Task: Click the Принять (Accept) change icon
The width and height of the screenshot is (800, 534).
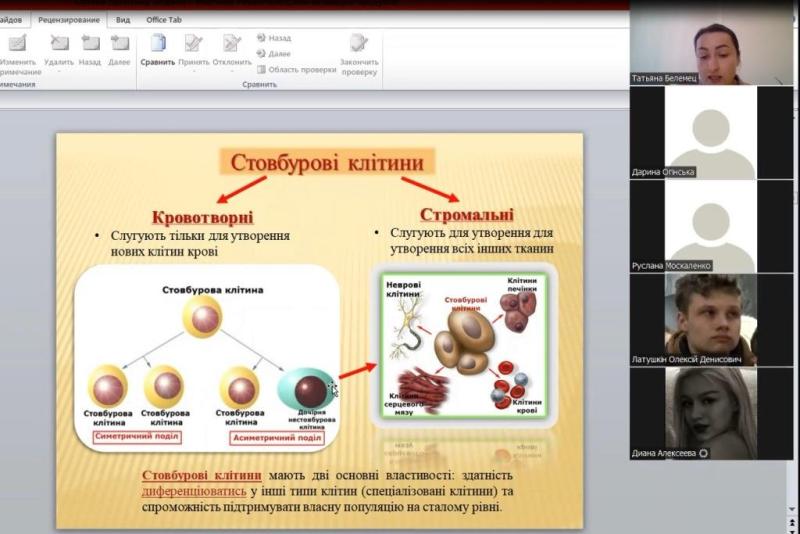Action: click(x=193, y=44)
